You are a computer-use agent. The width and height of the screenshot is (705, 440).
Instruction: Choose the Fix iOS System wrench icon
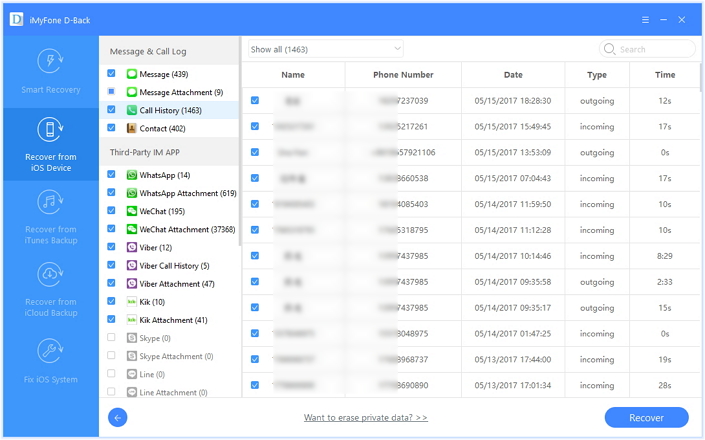(x=50, y=351)
